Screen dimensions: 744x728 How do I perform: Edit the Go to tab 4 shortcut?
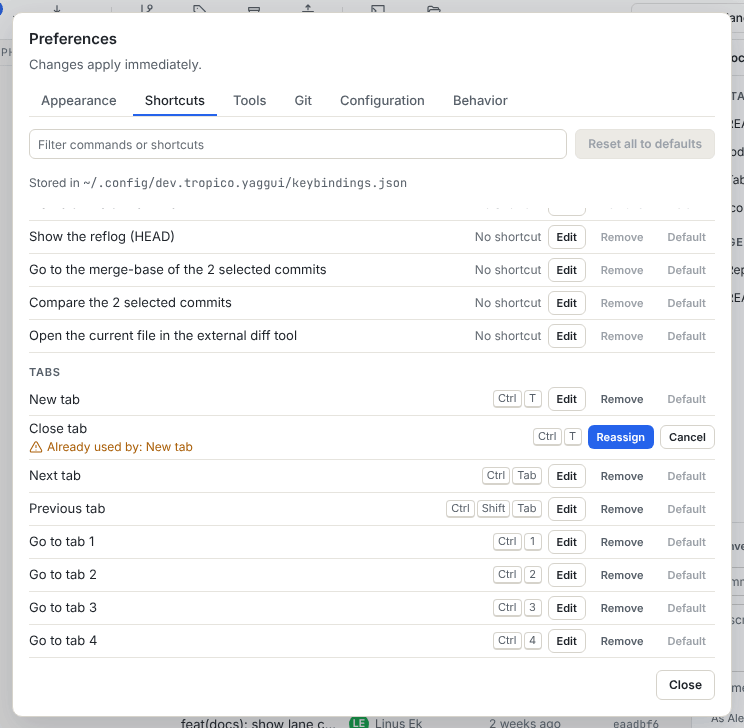[567, 641]
